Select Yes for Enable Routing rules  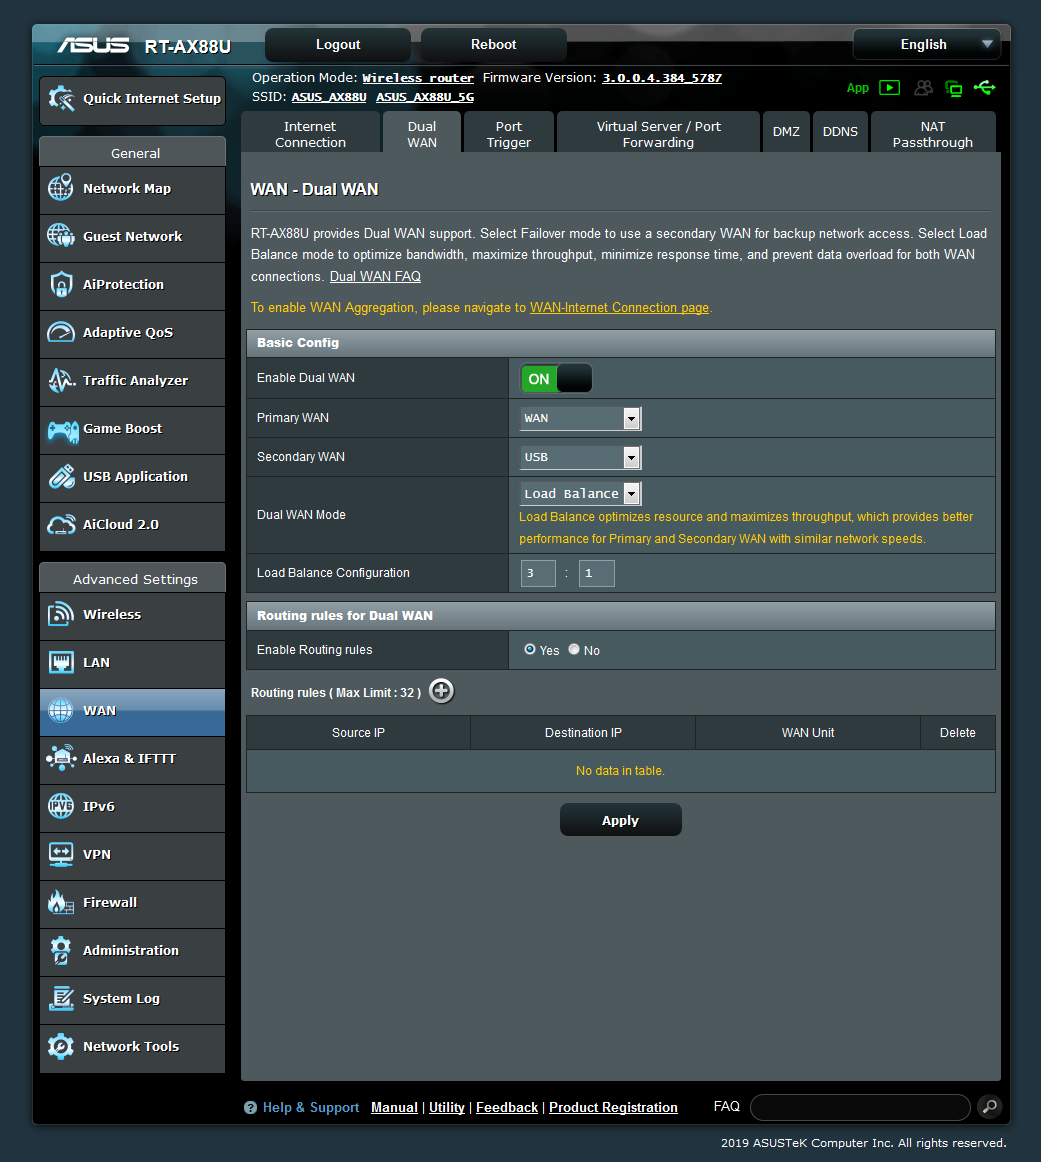click(x=530, y=649)
